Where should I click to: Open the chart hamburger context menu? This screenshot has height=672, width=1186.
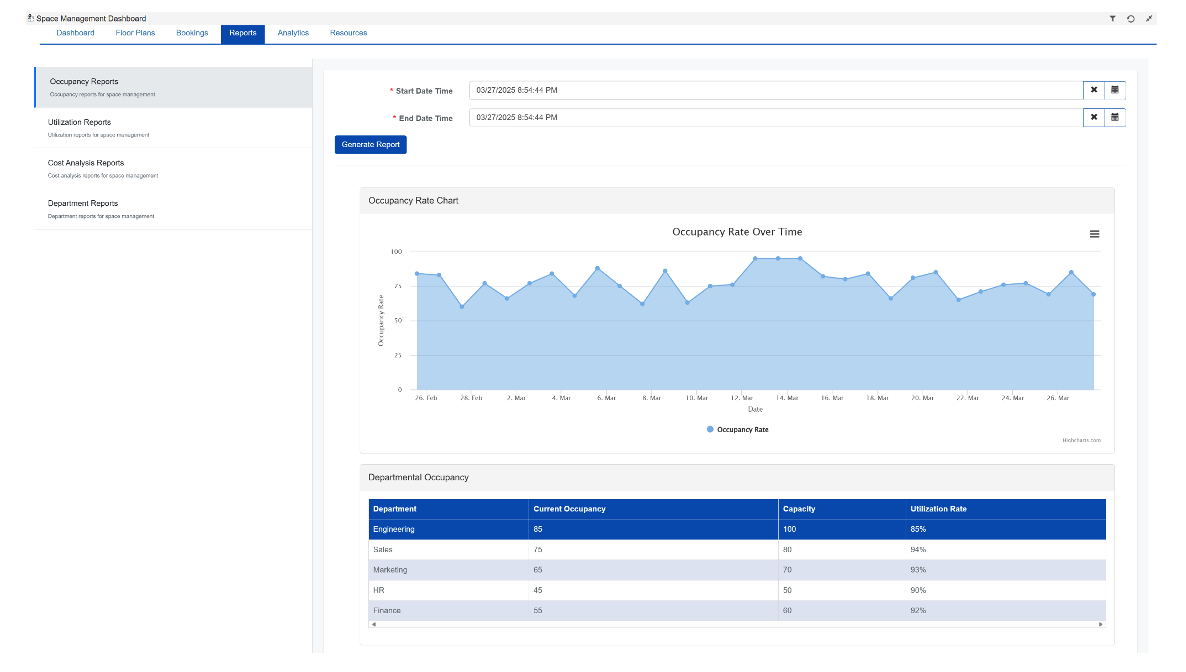pos(1094,234)
